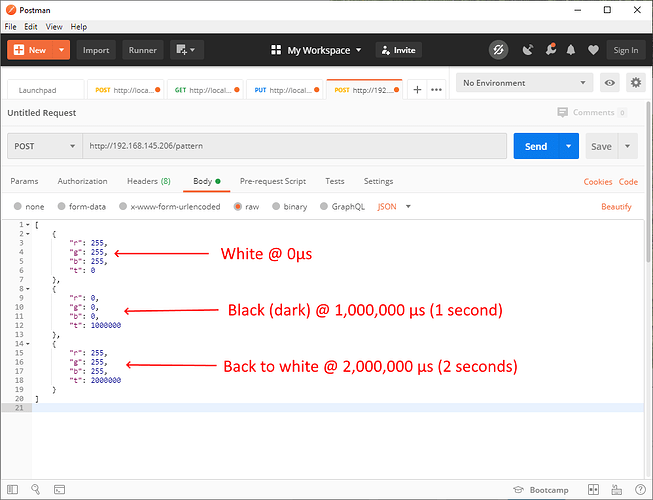Select the raw body option
This screenshot has height=500, width=653.
(247, 206)
